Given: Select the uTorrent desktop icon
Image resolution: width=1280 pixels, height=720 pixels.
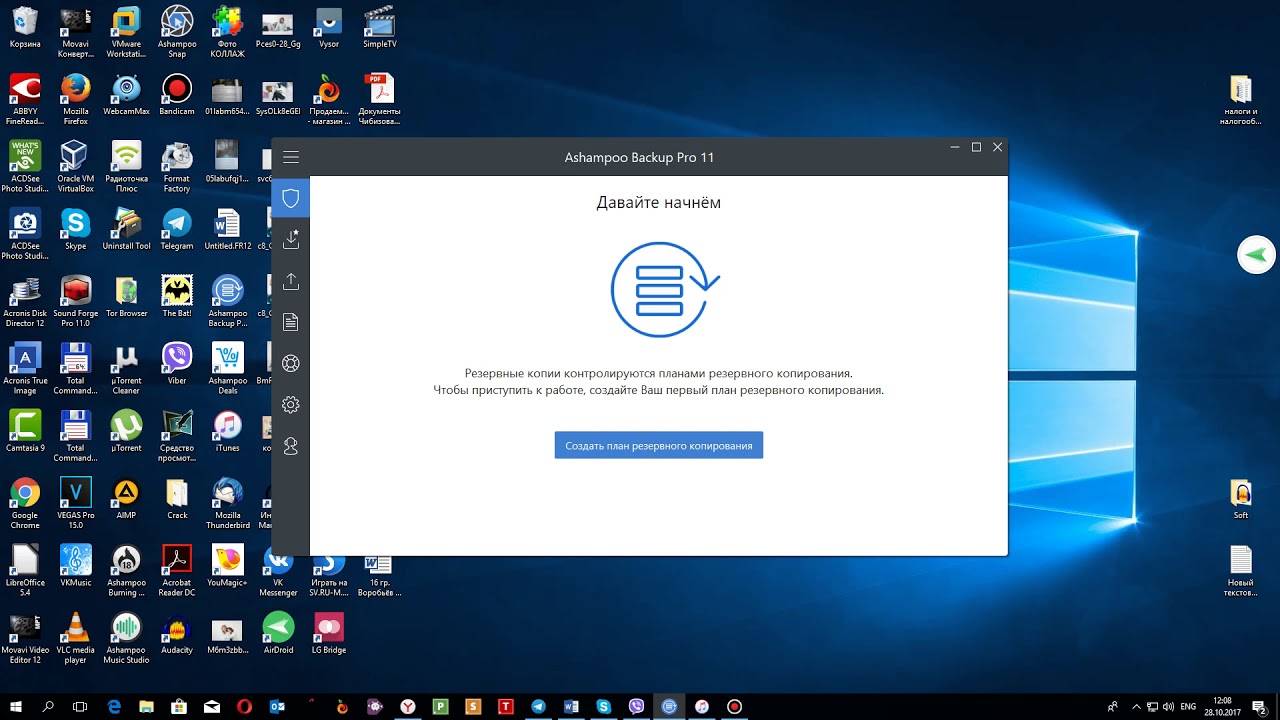Looking at the screenshot, I should point(127,431).
